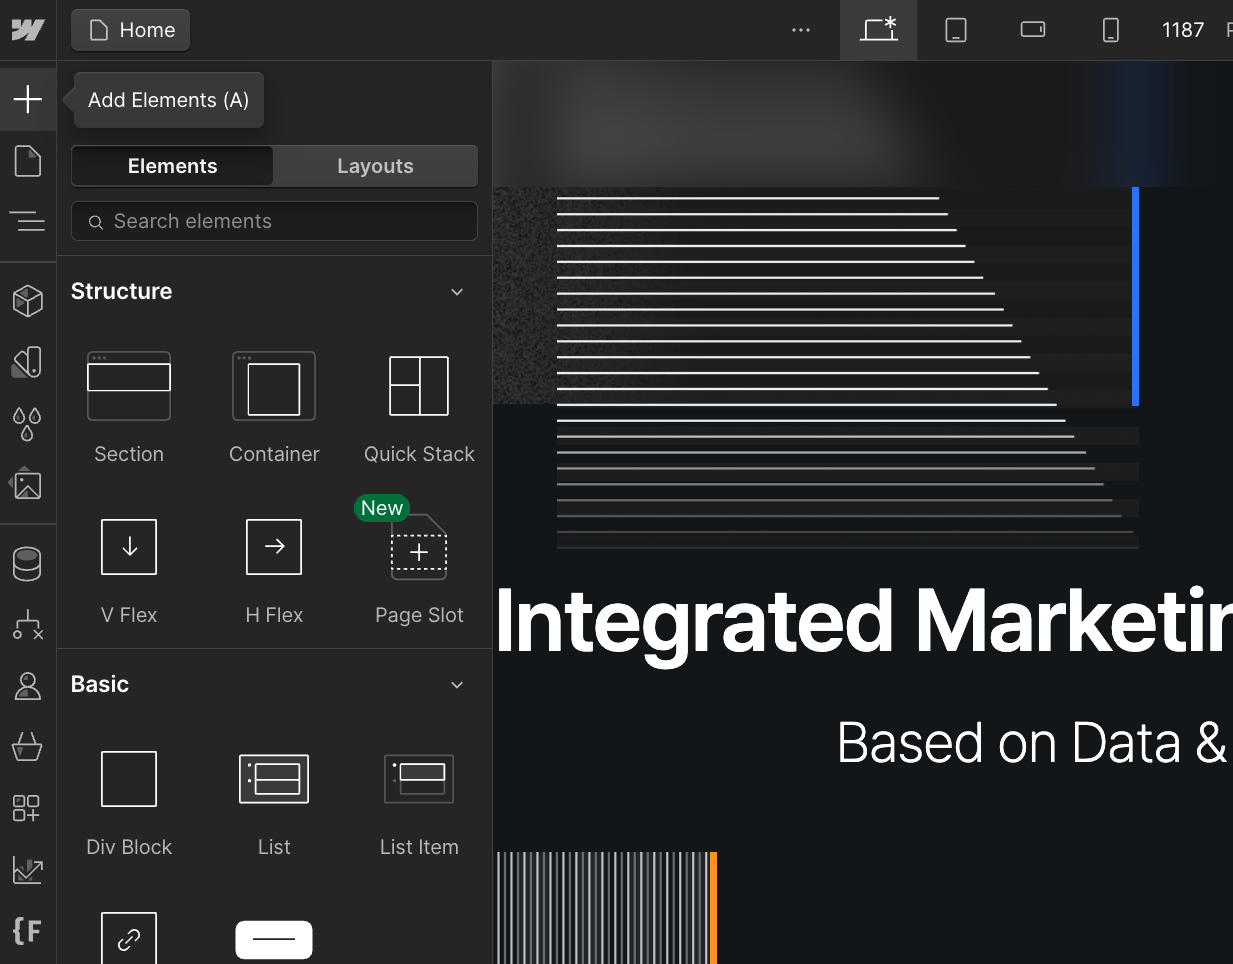Collapse the Structure section
The height and width of the screenshot is (964, 1233).
click(x=457, y=292)
